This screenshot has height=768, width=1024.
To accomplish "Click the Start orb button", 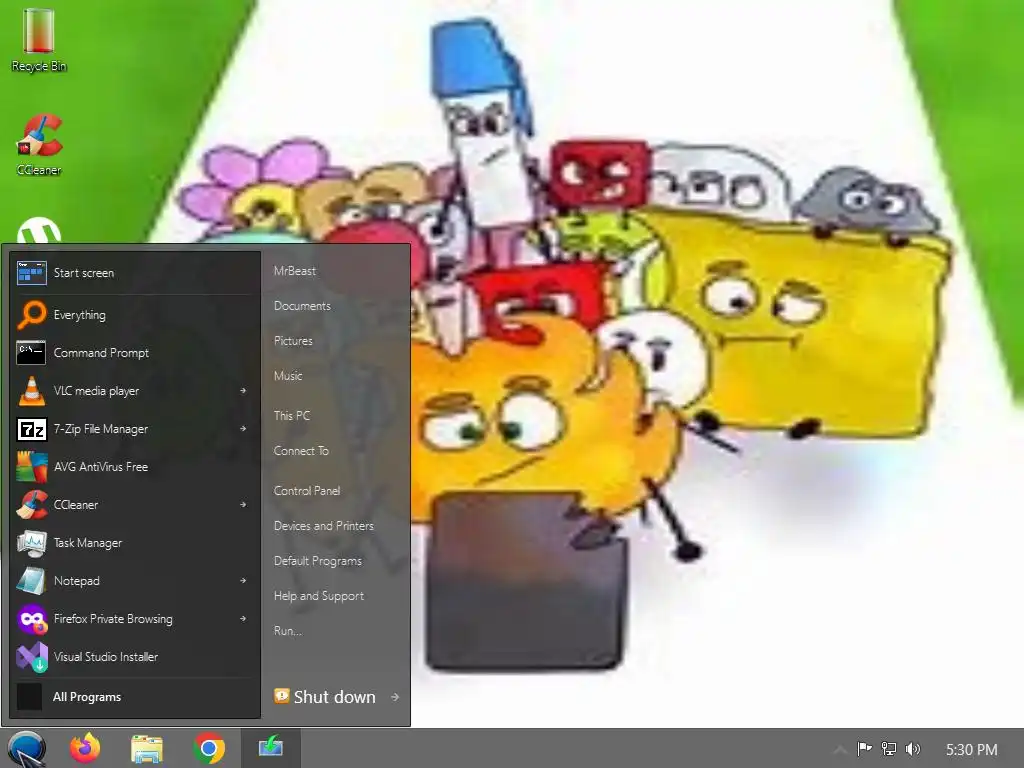I will (26, 749).
